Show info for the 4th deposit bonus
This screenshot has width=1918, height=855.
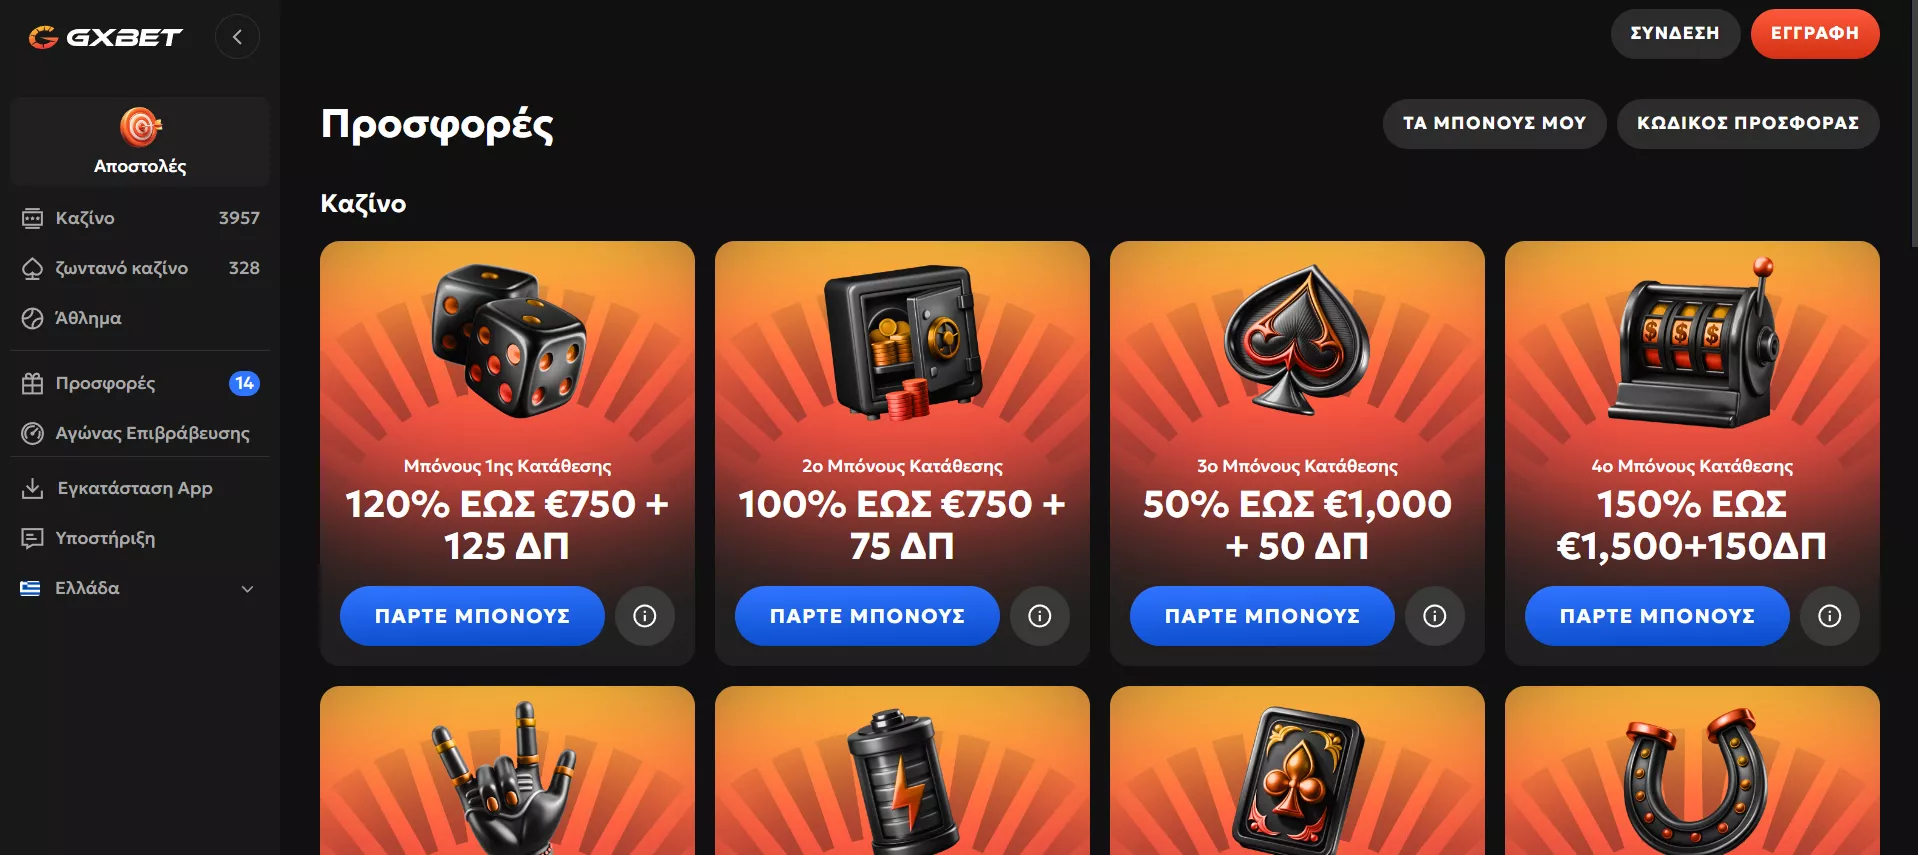pyautogui.click(x=1830, y=616)
